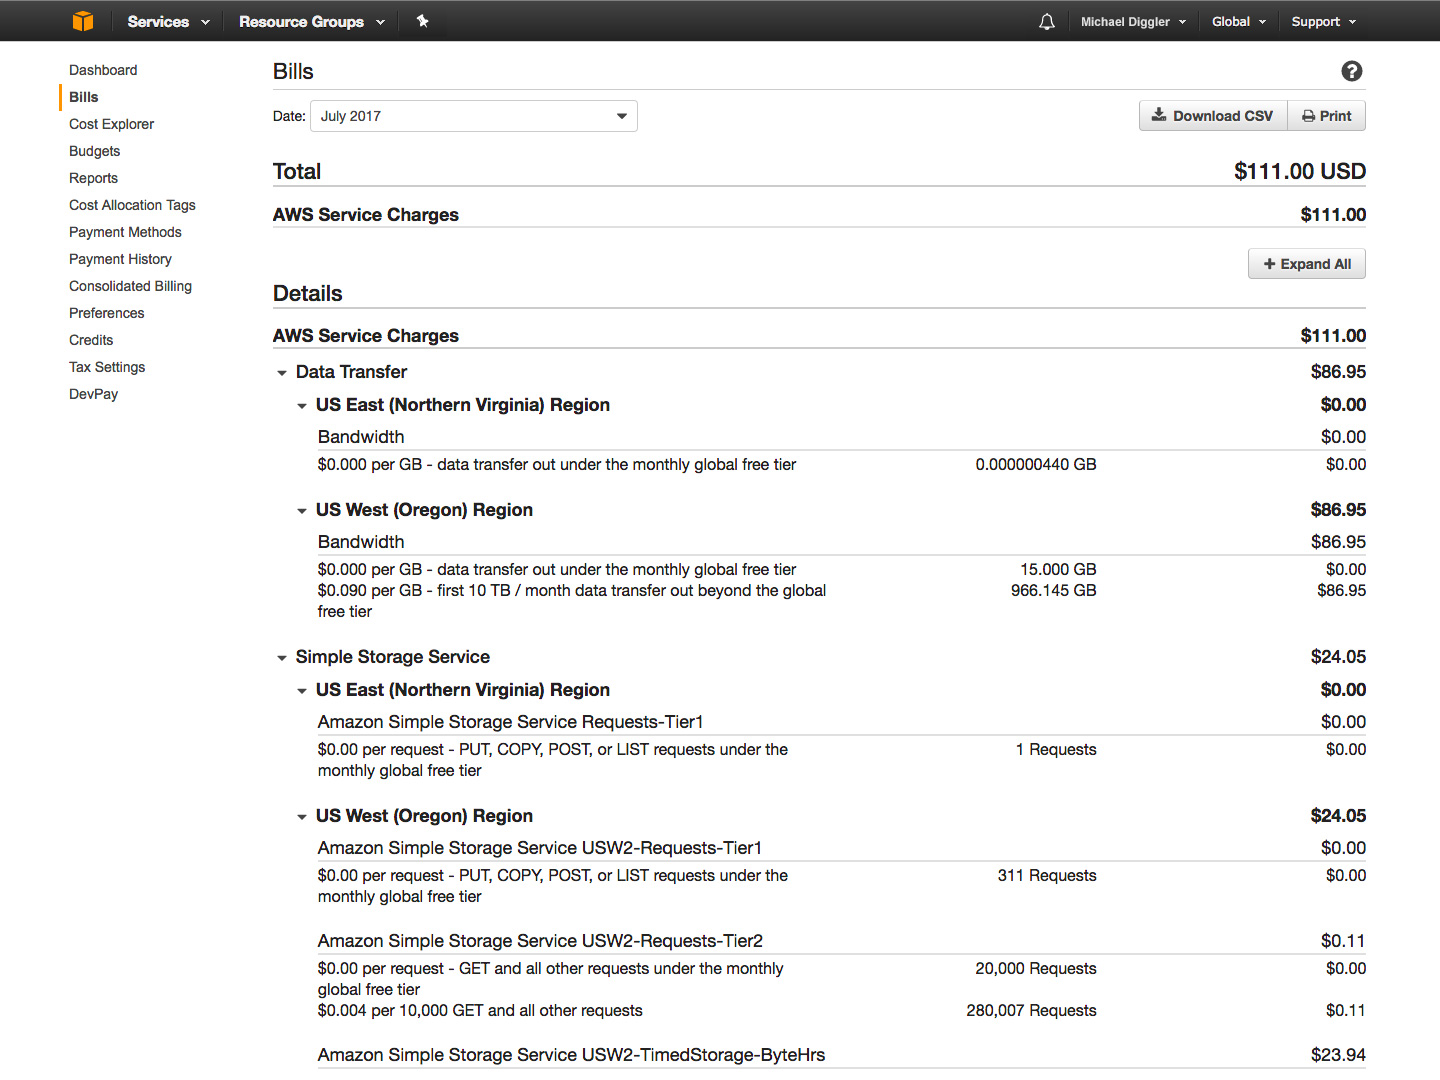This screenshot has width=1440, height=1080.
Task: Collapse the Simple Storage Service section
Action: click(282, 658)
